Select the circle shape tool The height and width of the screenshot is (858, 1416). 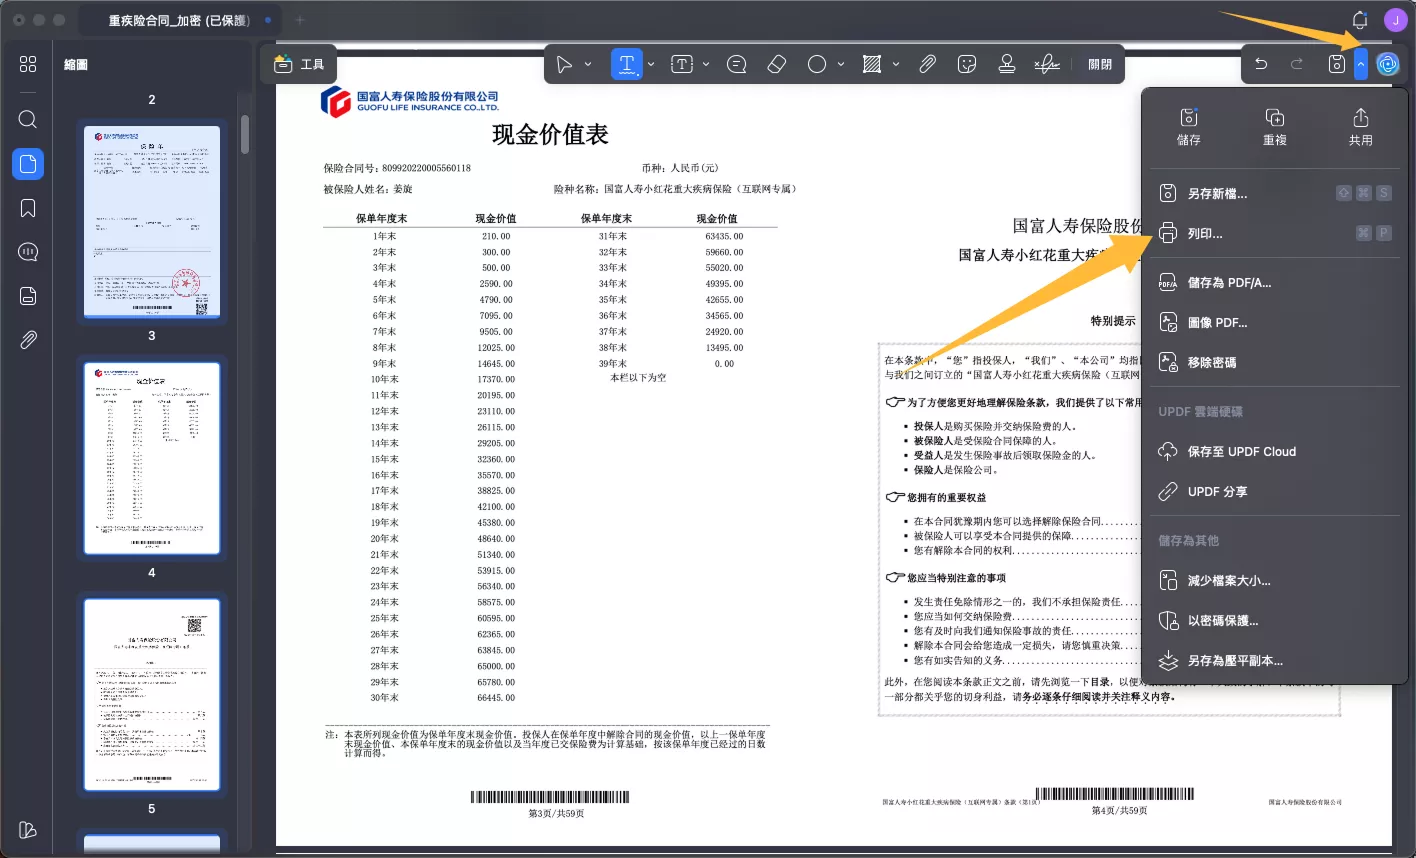[x=817, y=64]
